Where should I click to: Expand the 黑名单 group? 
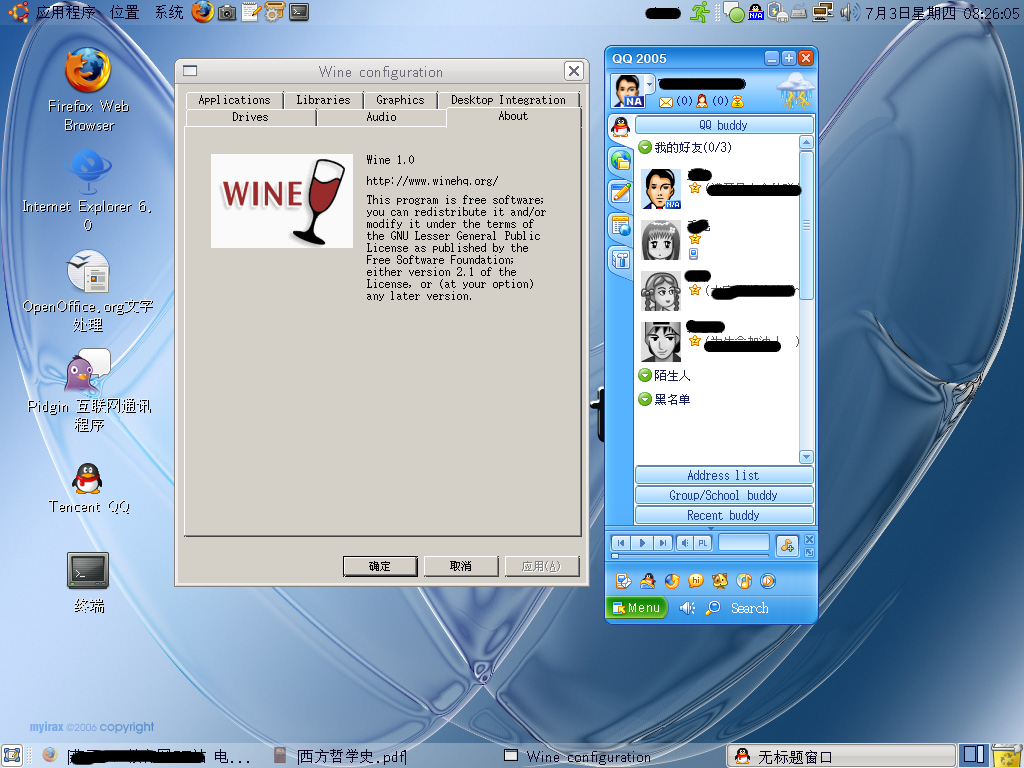[645, 398]
